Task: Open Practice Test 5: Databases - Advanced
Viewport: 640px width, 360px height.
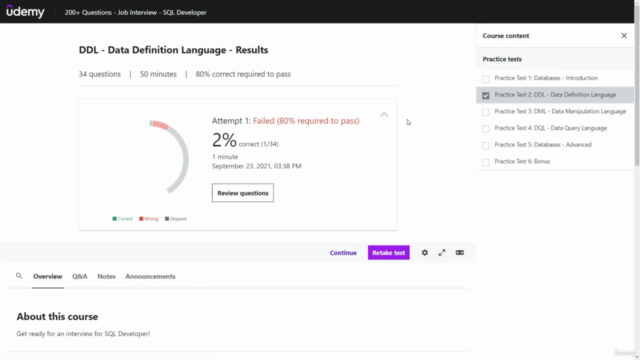Action: 543,144
